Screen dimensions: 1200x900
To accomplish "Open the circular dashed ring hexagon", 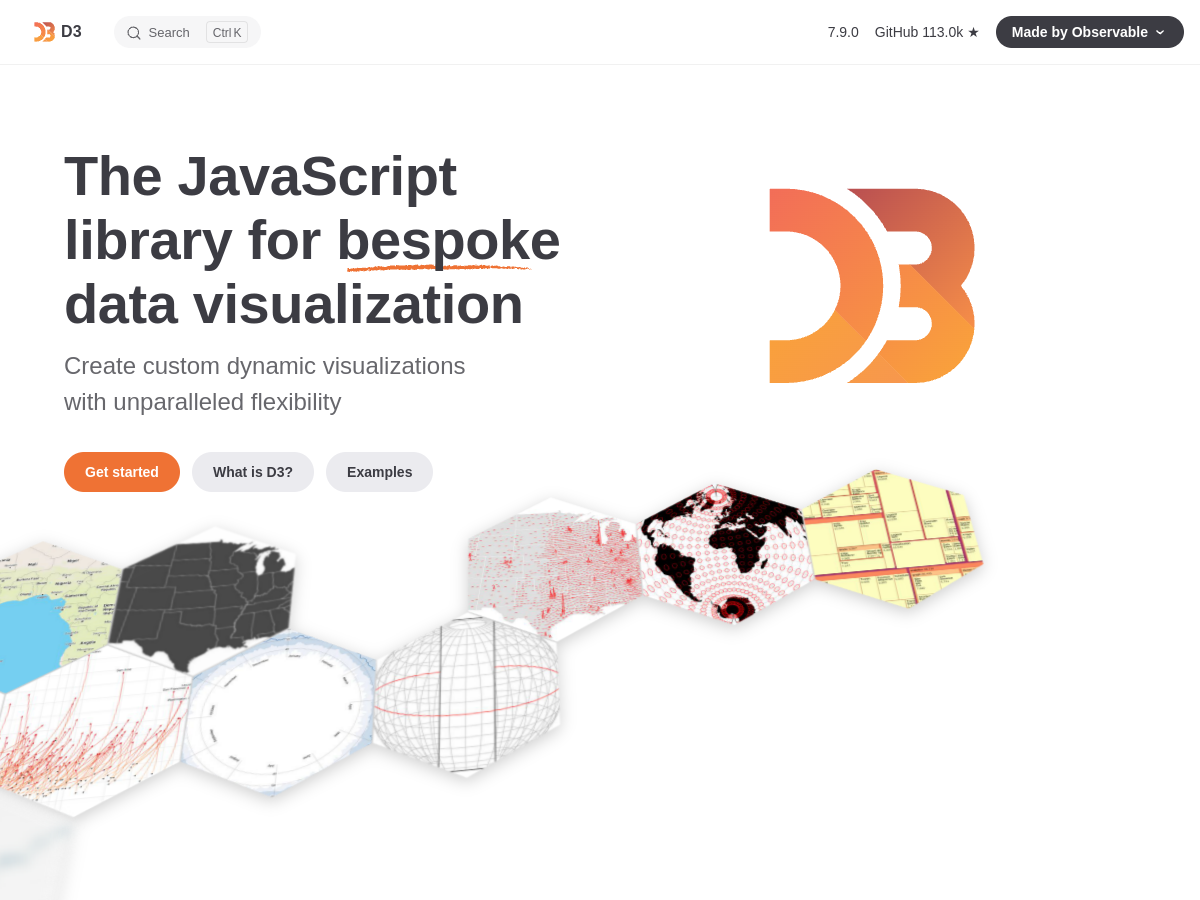I will (x=278, y=714).
